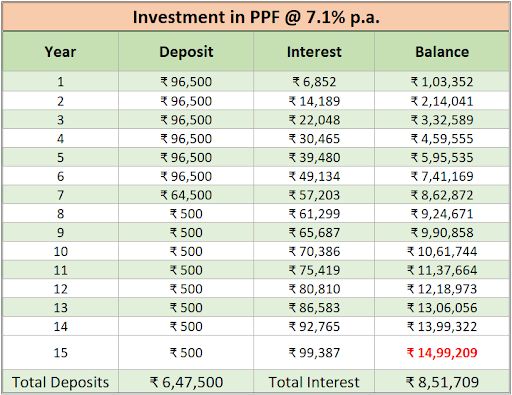Click the year 3 balance ₹ 3,32,589
512x395 pixels.
pyautogui.click(x=442, y=120)
